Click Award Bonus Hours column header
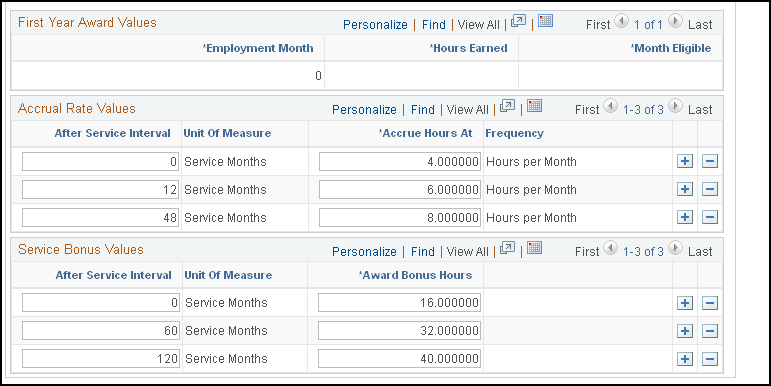The height and width of the screenshot is (386, 771). (x=415, y=275)
